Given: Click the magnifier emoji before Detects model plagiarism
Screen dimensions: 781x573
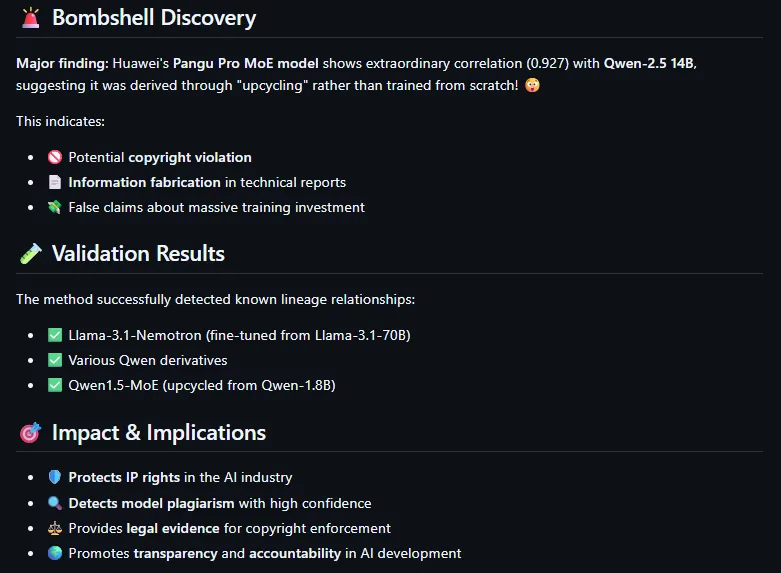Looking at the screenshot, I should click(55, 503).
